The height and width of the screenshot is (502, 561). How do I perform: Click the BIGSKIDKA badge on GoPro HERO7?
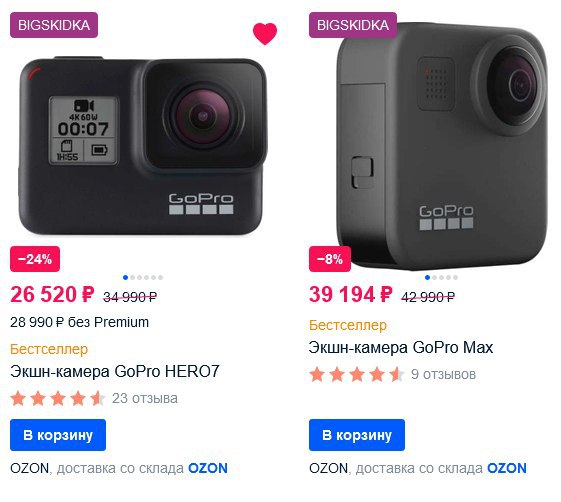(54, 25)
